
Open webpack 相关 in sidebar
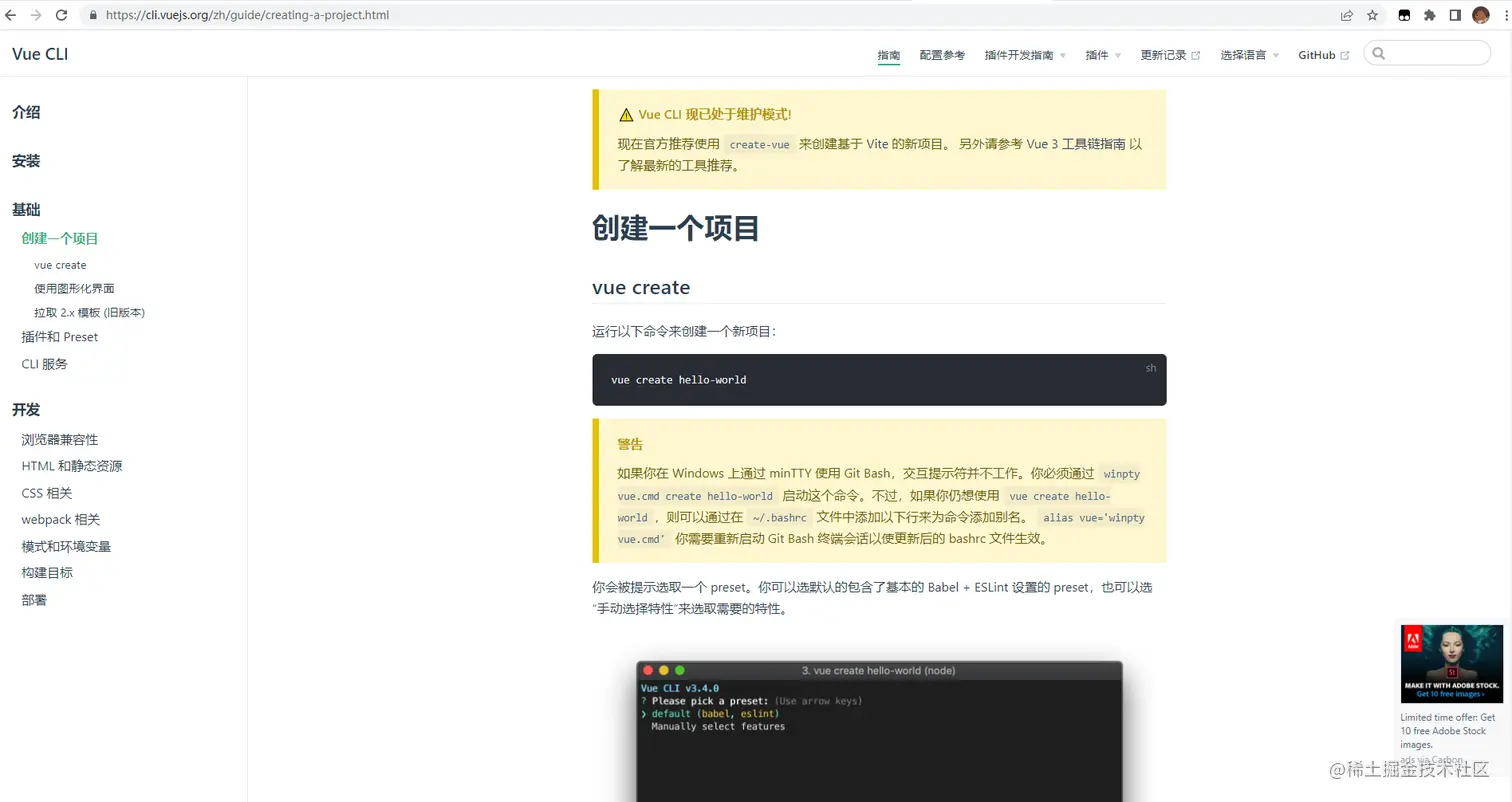click(61, 520)
